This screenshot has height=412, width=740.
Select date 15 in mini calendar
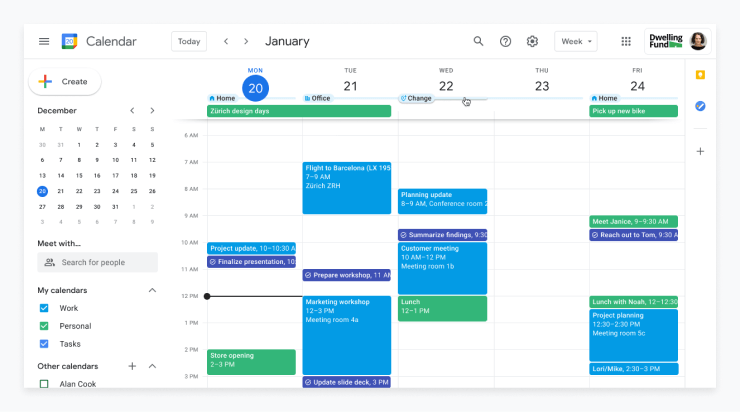(79, 176)
